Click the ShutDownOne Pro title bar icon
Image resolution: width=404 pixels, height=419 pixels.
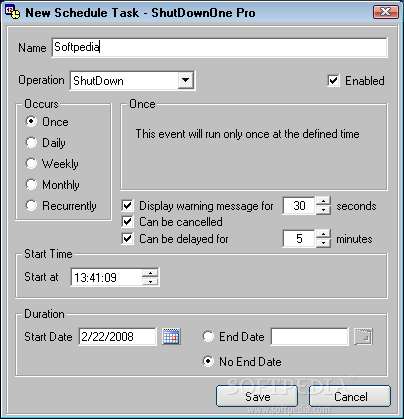(13, 12)
